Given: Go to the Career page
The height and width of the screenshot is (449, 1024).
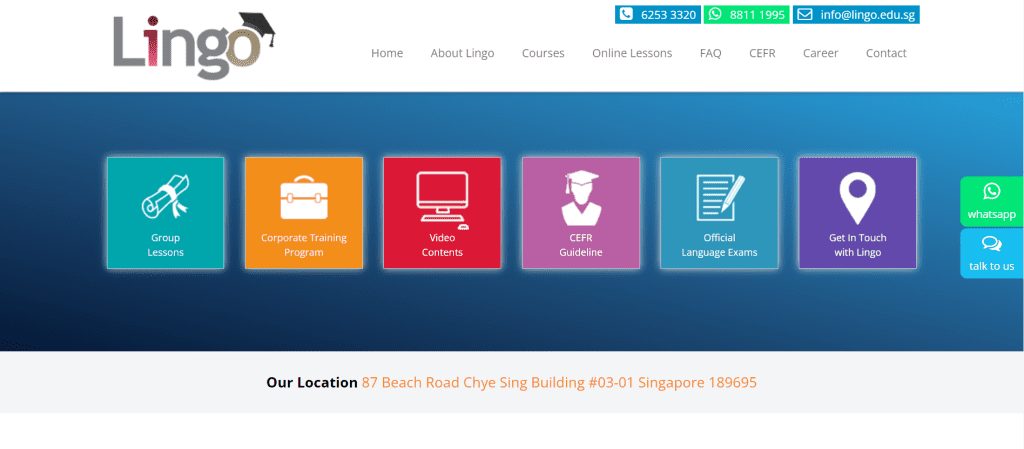Looking at the screenshot, I should point(821,54).
